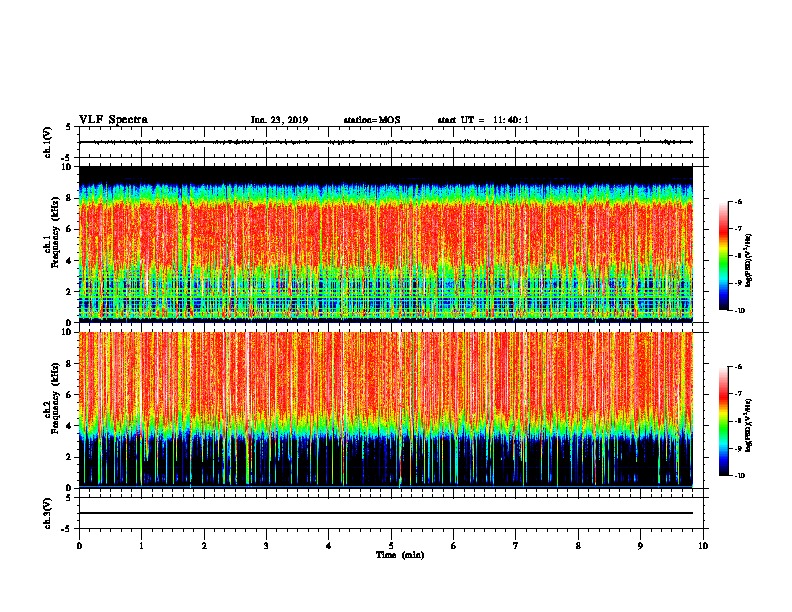Click the flat ch.3 voltage trace
Image resolution: width=792 pixels, height=612 pixels.
386,513
